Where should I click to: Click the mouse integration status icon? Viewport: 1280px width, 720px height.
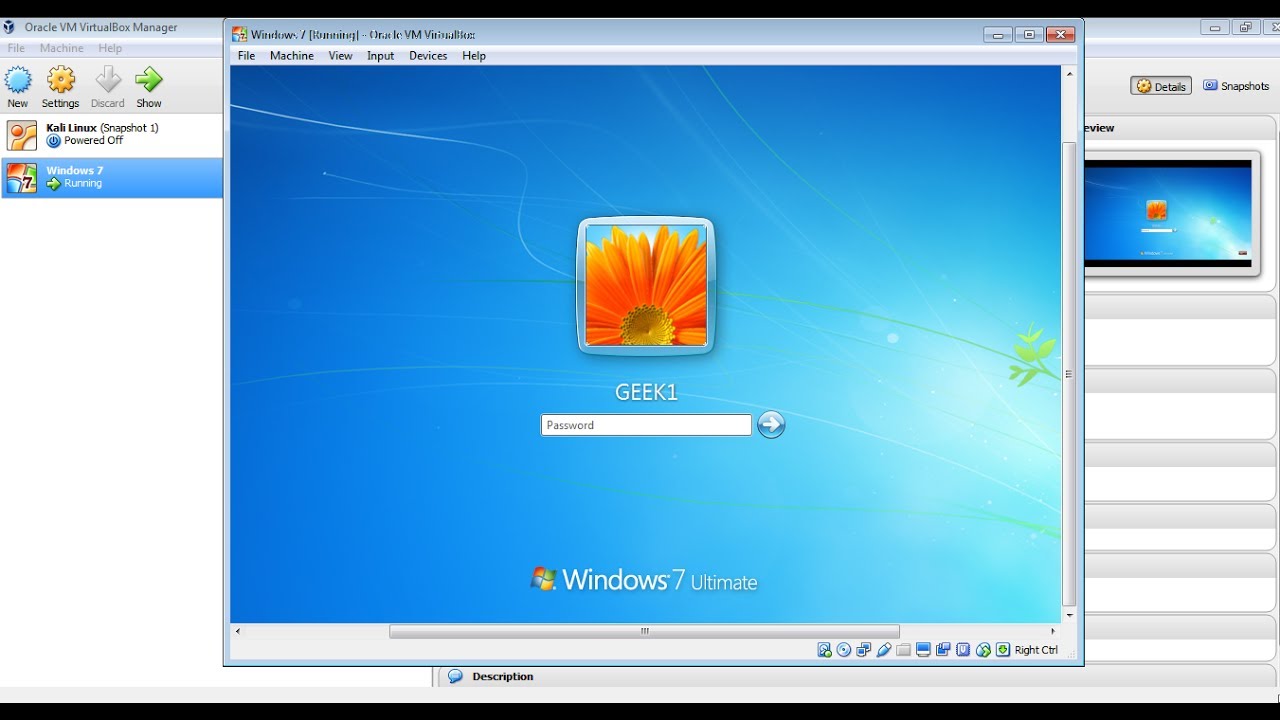click(983, 650)
